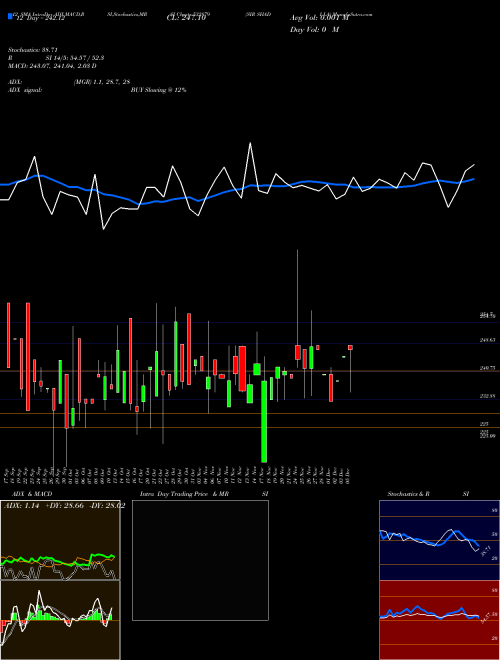Click the 'MACD: 243.07, 241.04, 2.03 D' line
Viewport: 500px width, 660px height.
pyautogui.click(x=52, y=66)
